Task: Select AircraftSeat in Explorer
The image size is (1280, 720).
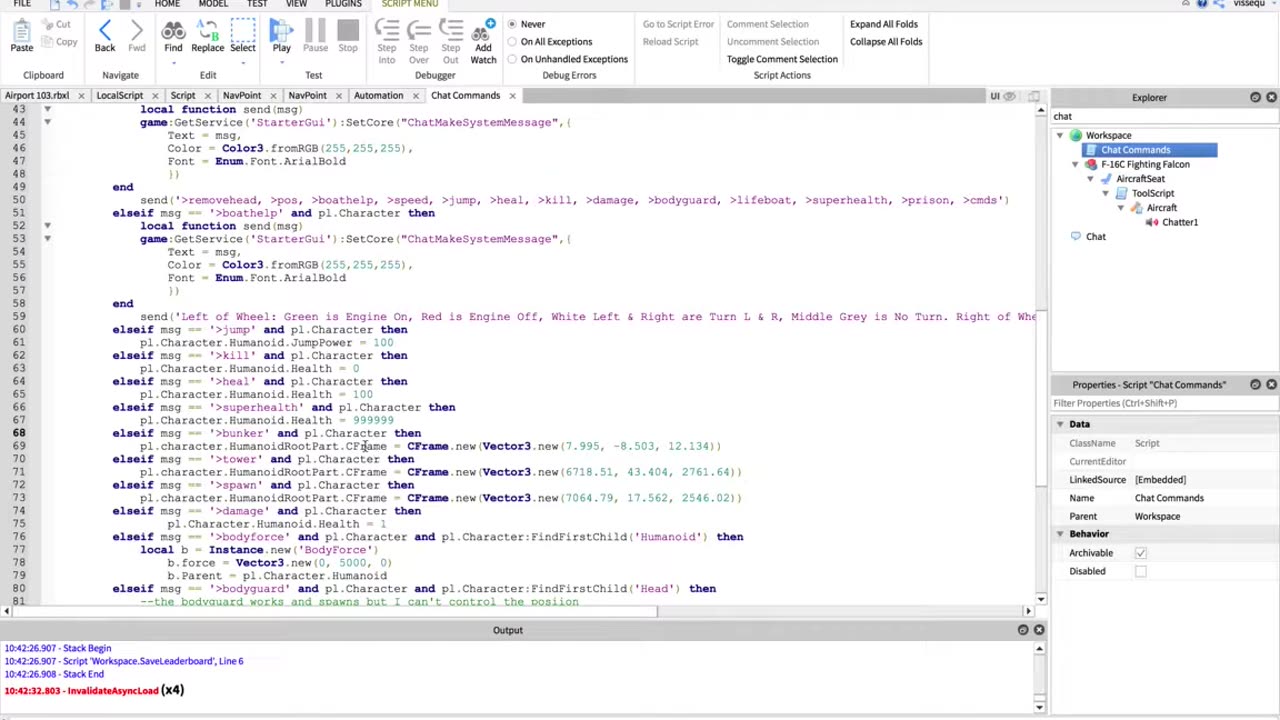Action: pyautogui.click(x=1140, y=178)
